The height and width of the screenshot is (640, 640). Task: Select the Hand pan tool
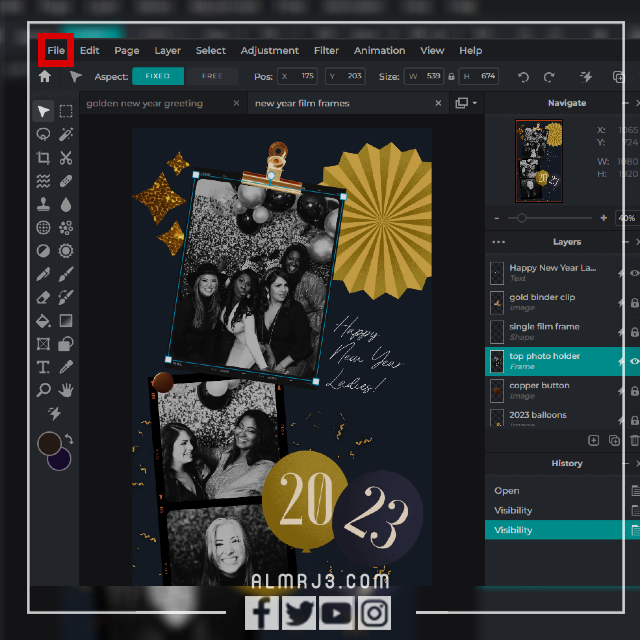point(66,390)
